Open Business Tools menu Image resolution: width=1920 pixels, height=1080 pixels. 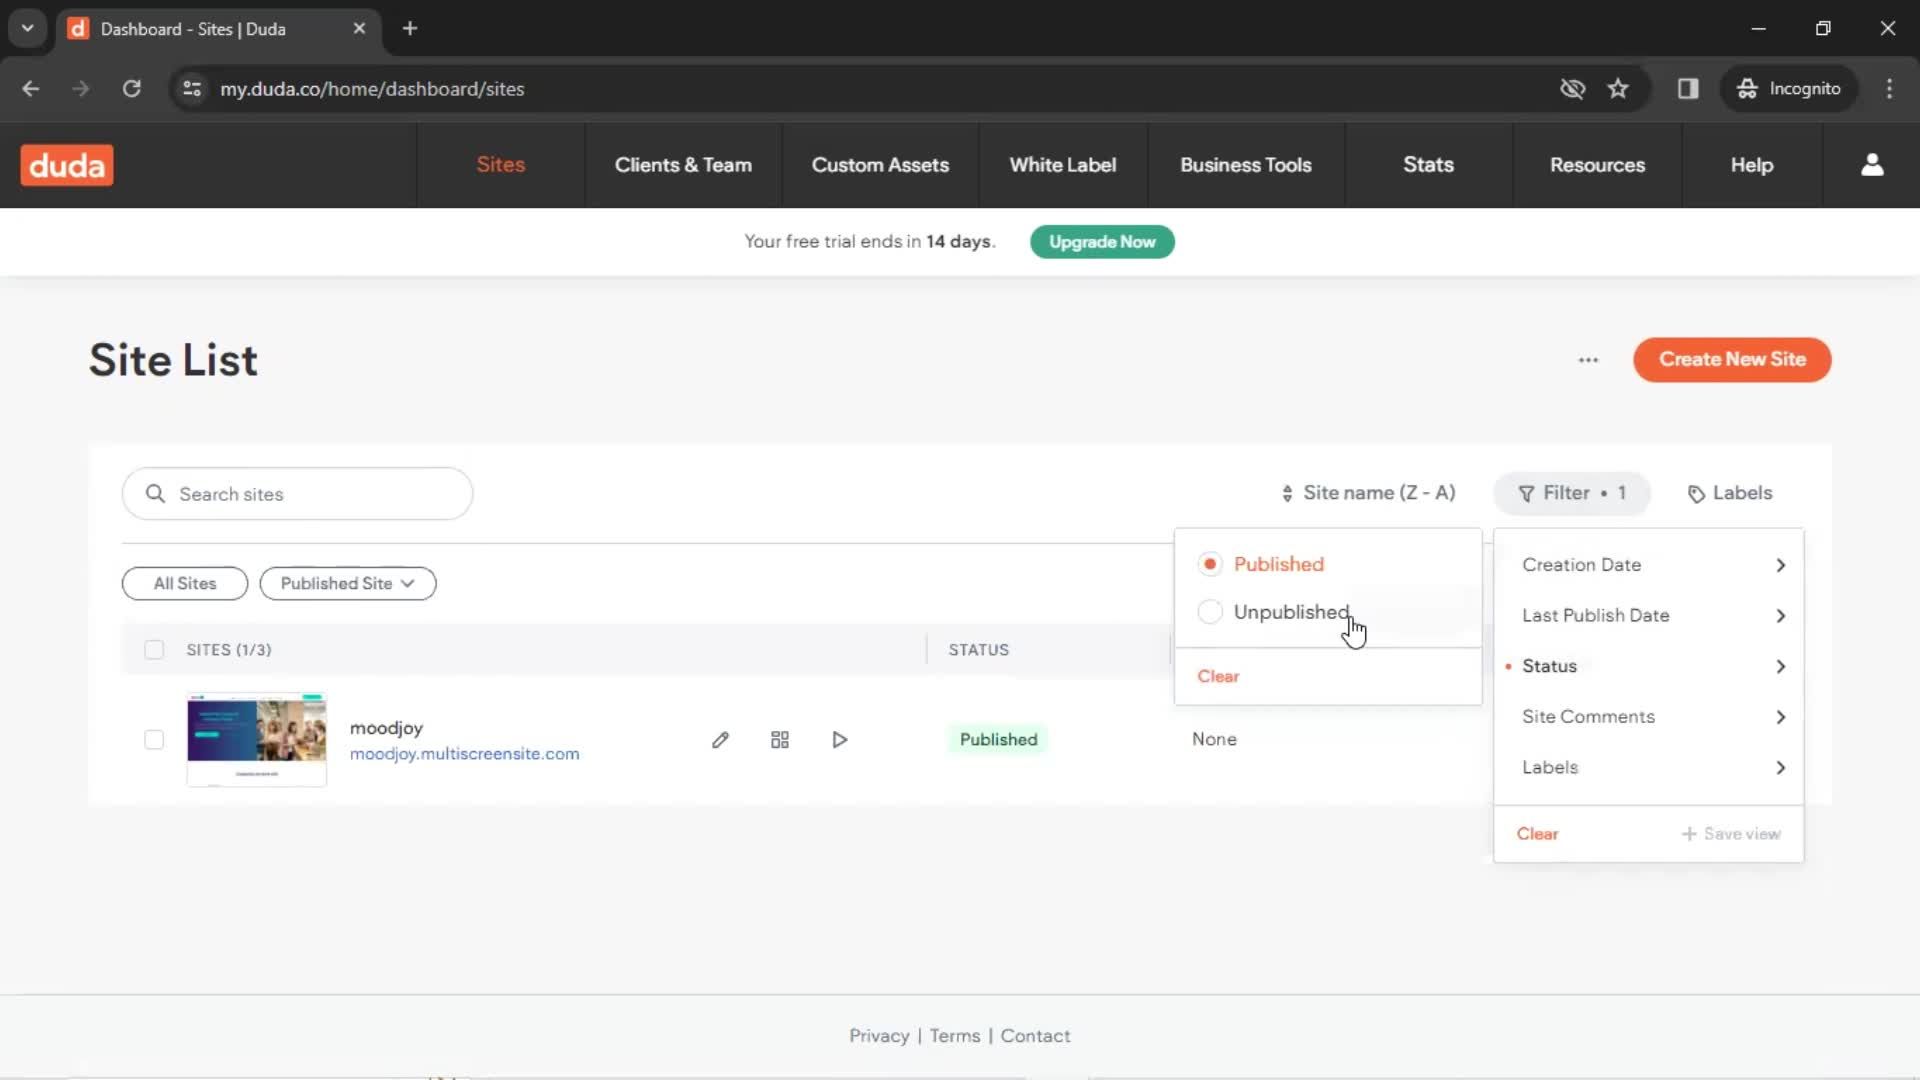coord(1246,165)
